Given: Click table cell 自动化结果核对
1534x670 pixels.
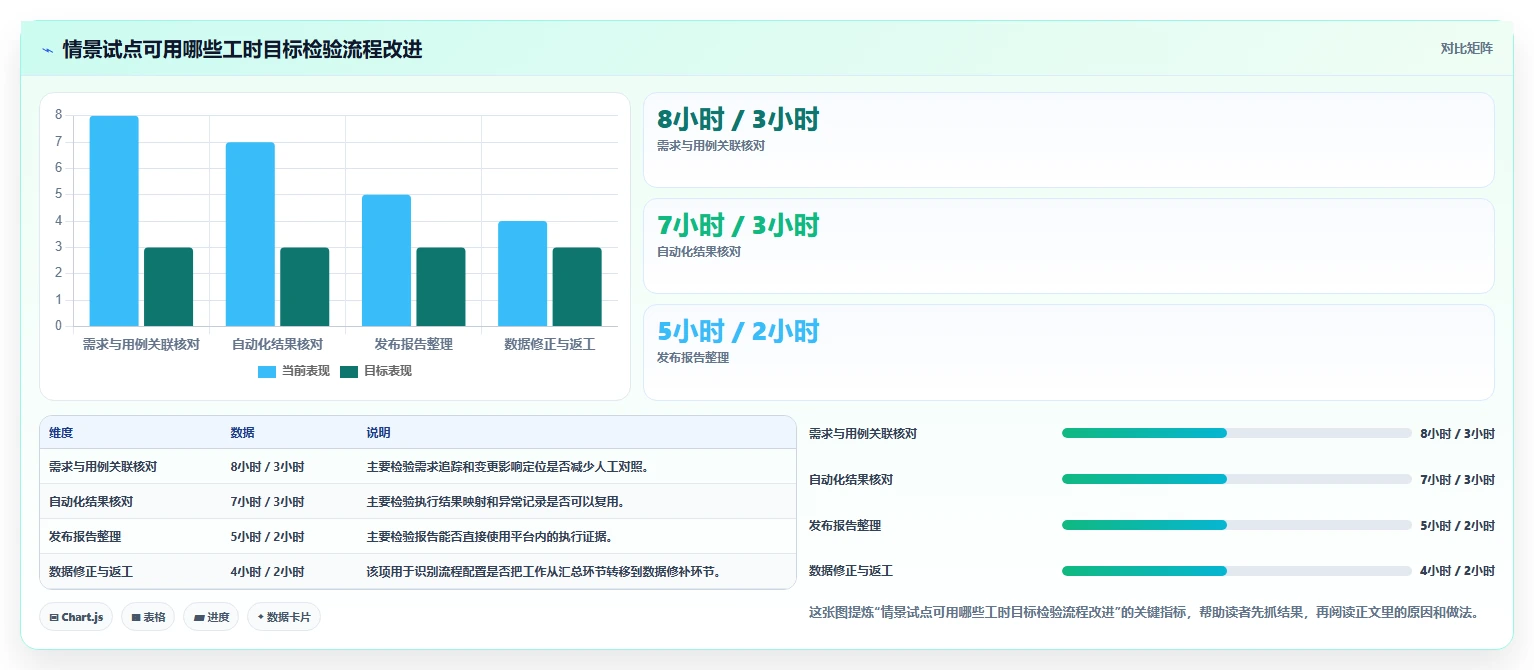Looking at the screenshot, I should click(x=91, y=502).
